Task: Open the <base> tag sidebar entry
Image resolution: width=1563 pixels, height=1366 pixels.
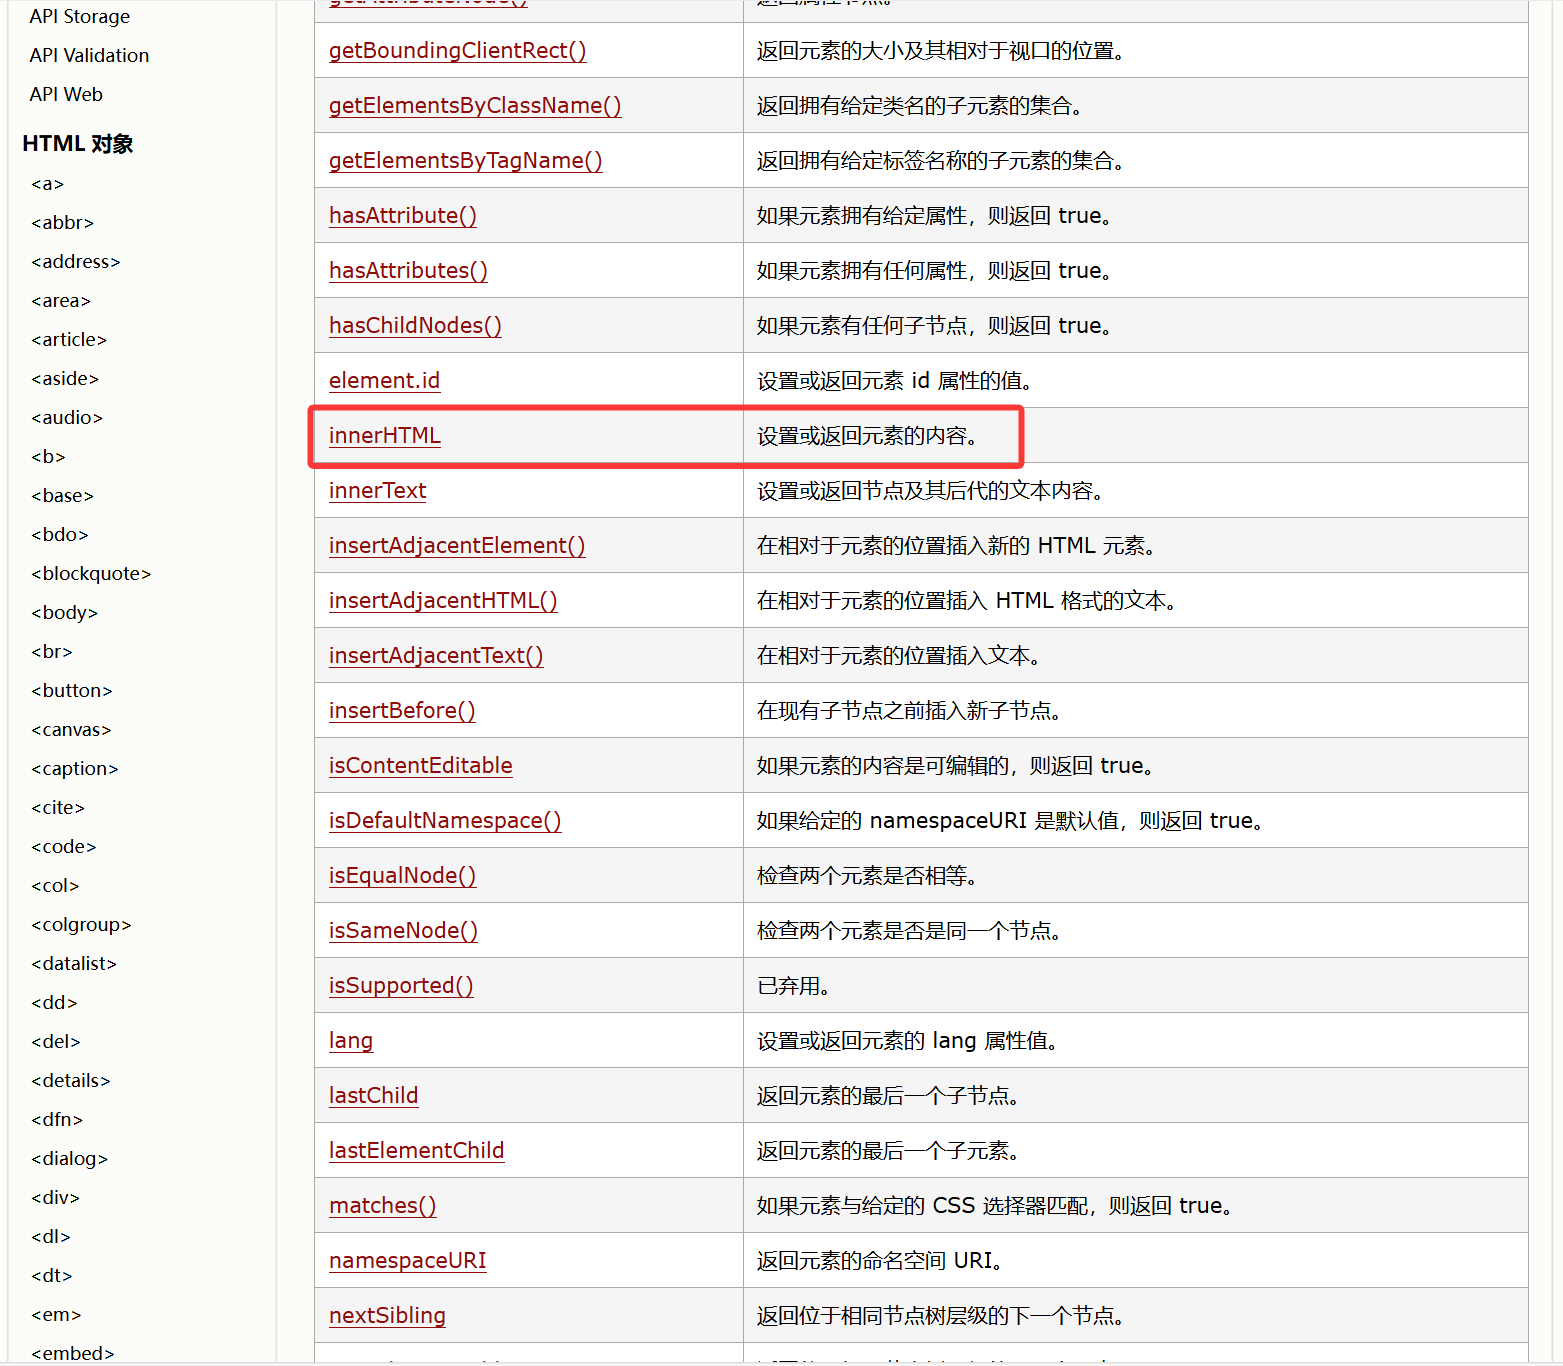Action: 62,495
